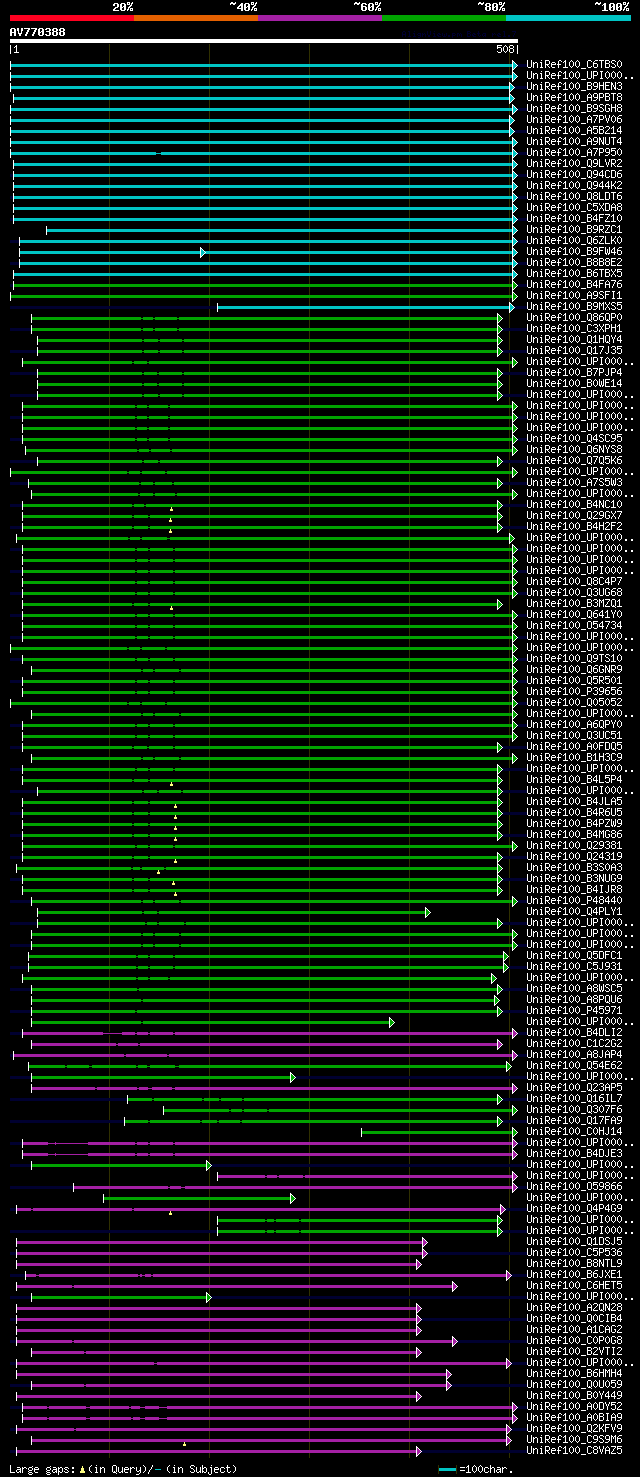
Task: Open the UniRef100_B4DLI2 purple hit label
Action: pyautogui.click(x=573, y=1033)
